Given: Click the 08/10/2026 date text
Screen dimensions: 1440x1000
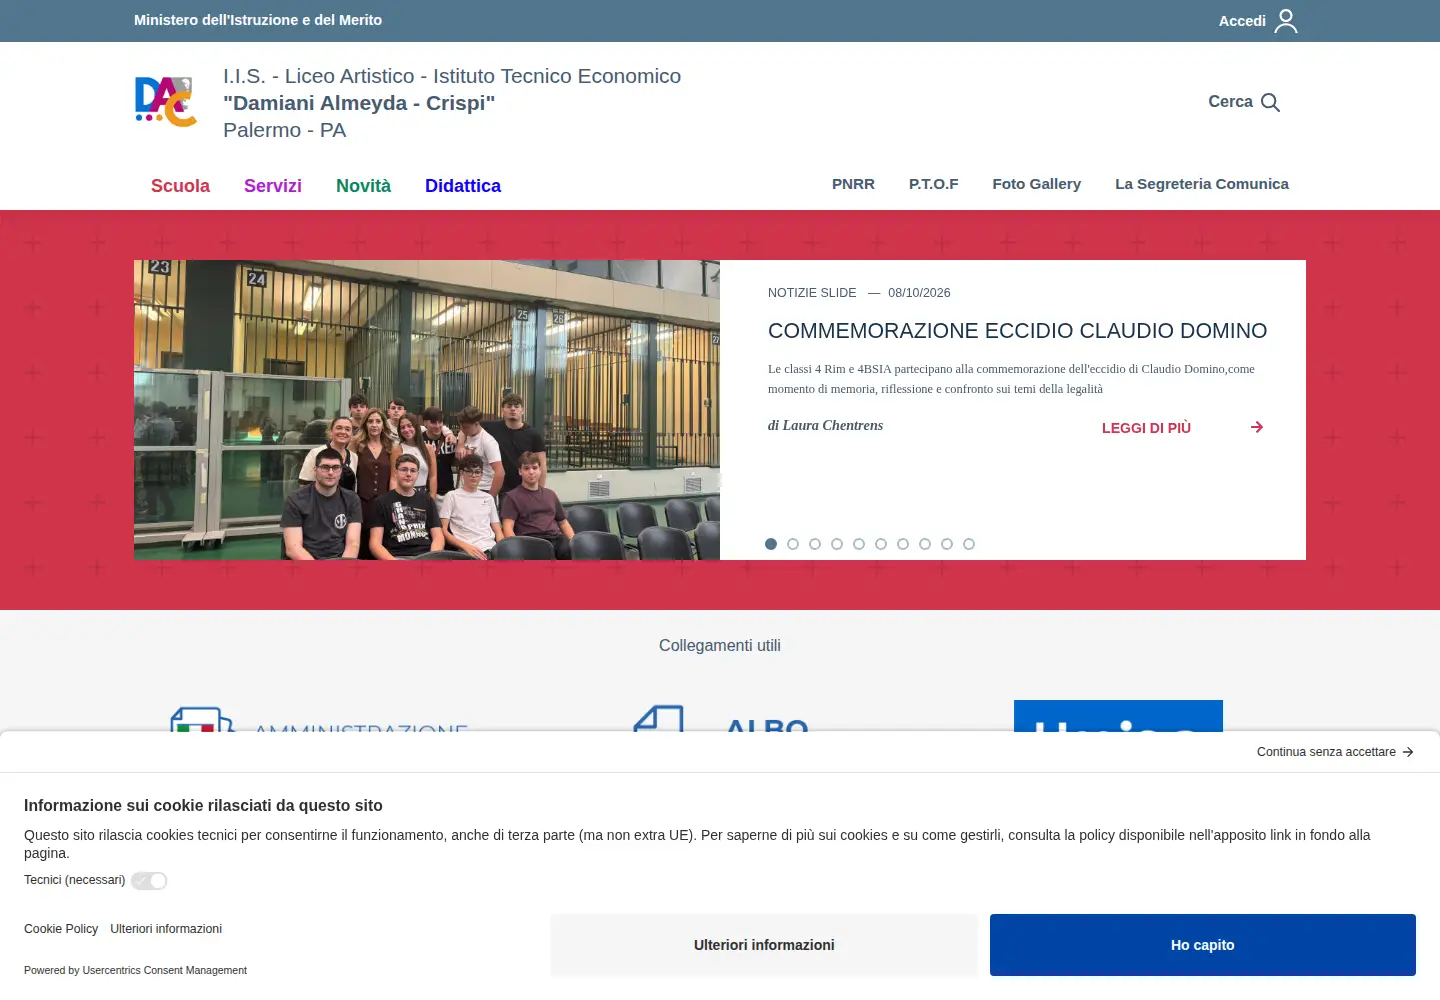Looking at the screenshot, I should coord(919,293).
